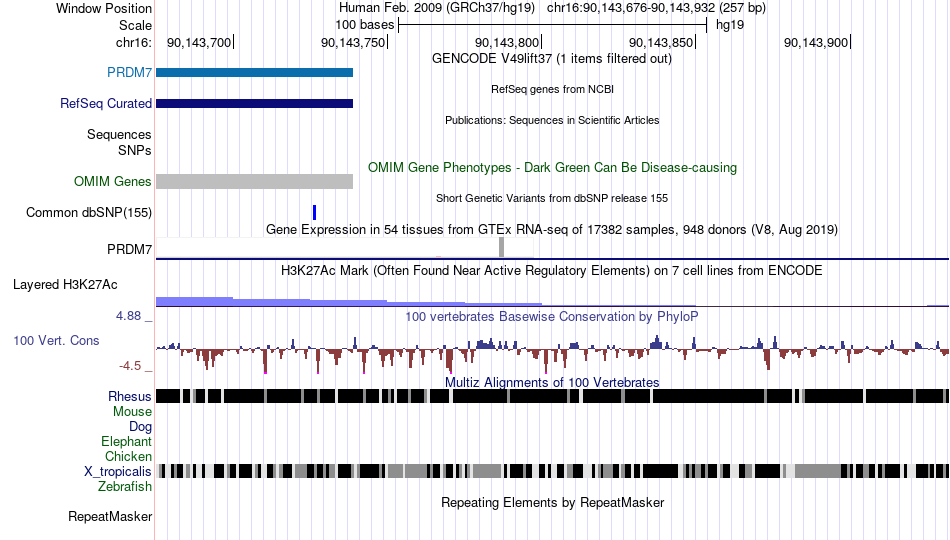The image size is (950, 540).
Task: Click the Human Feb. 2009 assembly text
Action: 437,8
